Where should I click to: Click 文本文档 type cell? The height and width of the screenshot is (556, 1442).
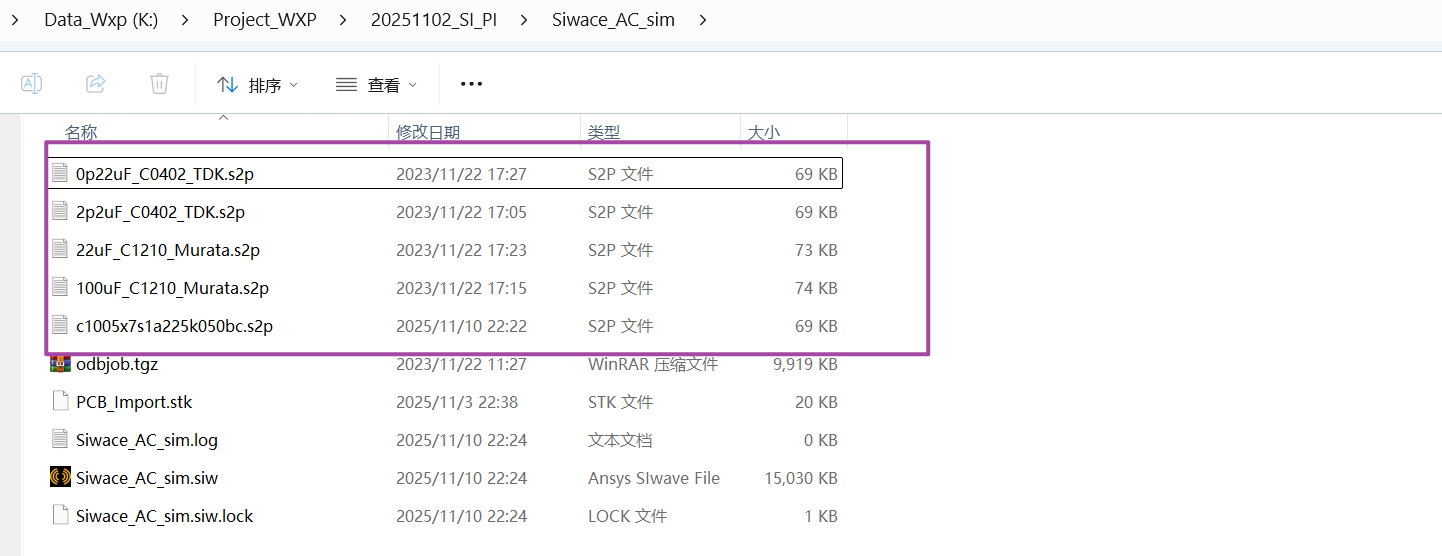[620, 440]
